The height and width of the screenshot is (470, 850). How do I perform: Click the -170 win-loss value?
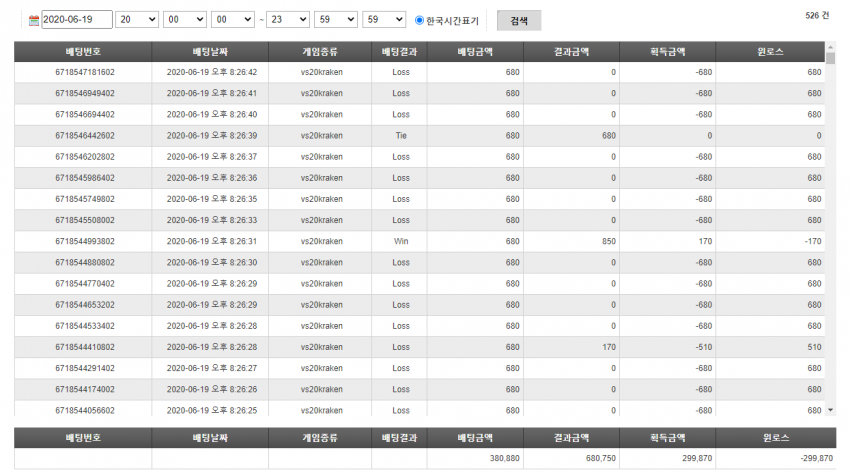(813, 241)
